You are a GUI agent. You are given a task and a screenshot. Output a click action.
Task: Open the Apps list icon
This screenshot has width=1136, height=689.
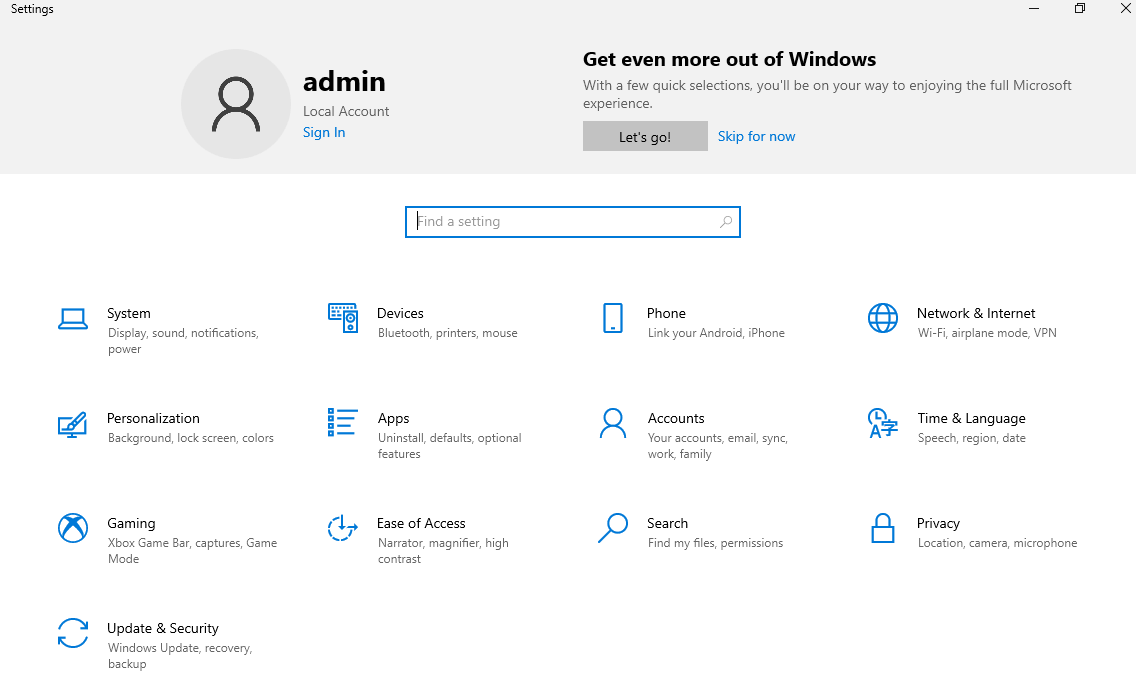343,423
